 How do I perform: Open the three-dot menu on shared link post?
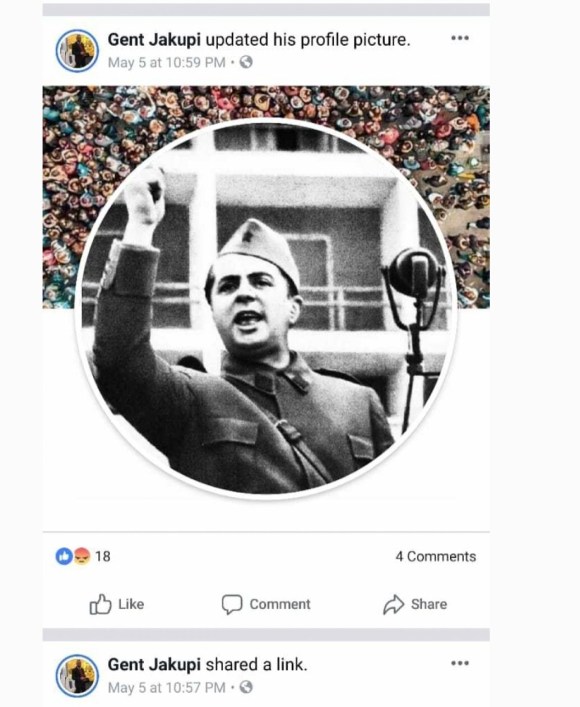(x=460, y=663)
